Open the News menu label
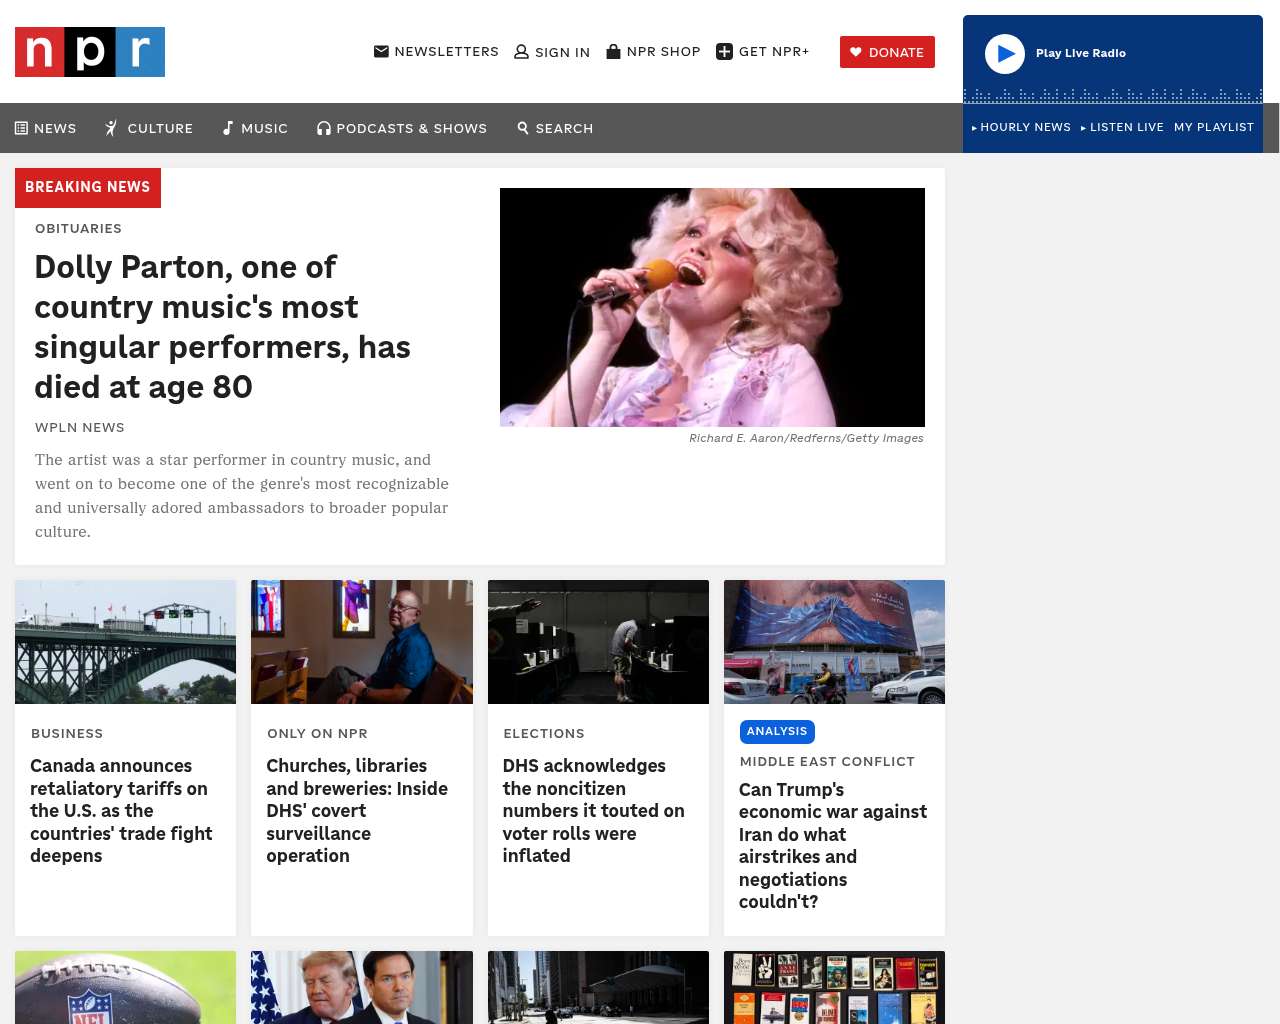The image size is (1280, 1024). click(x=55, y=128)
